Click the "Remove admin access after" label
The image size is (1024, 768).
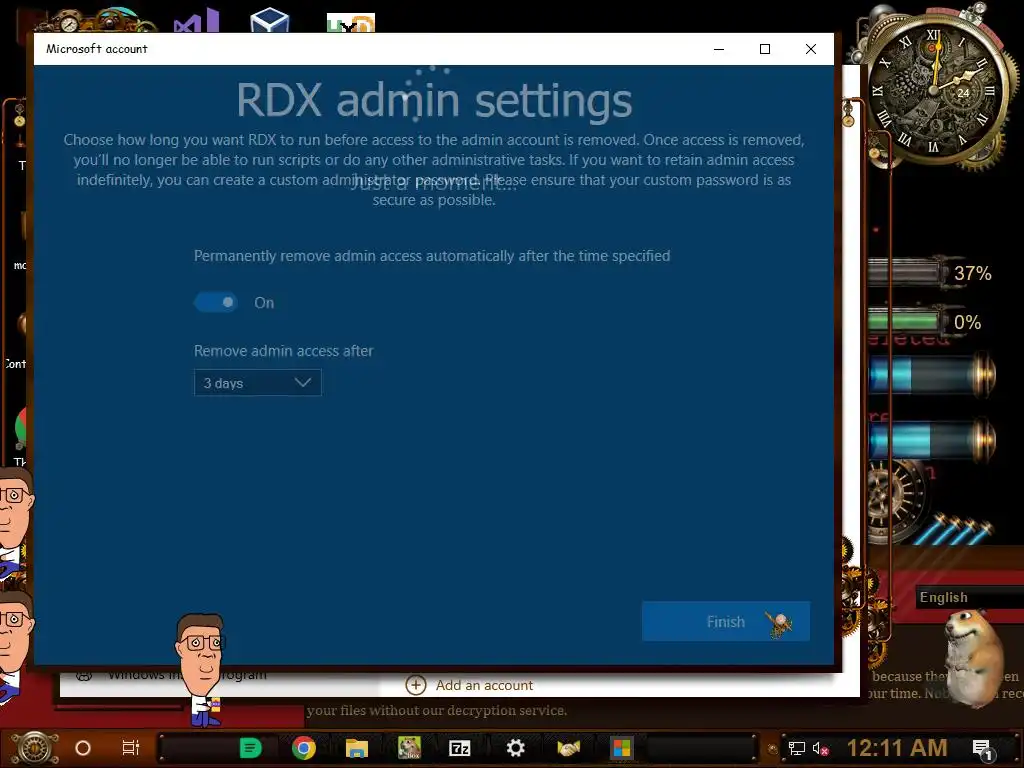click(283, 351)
